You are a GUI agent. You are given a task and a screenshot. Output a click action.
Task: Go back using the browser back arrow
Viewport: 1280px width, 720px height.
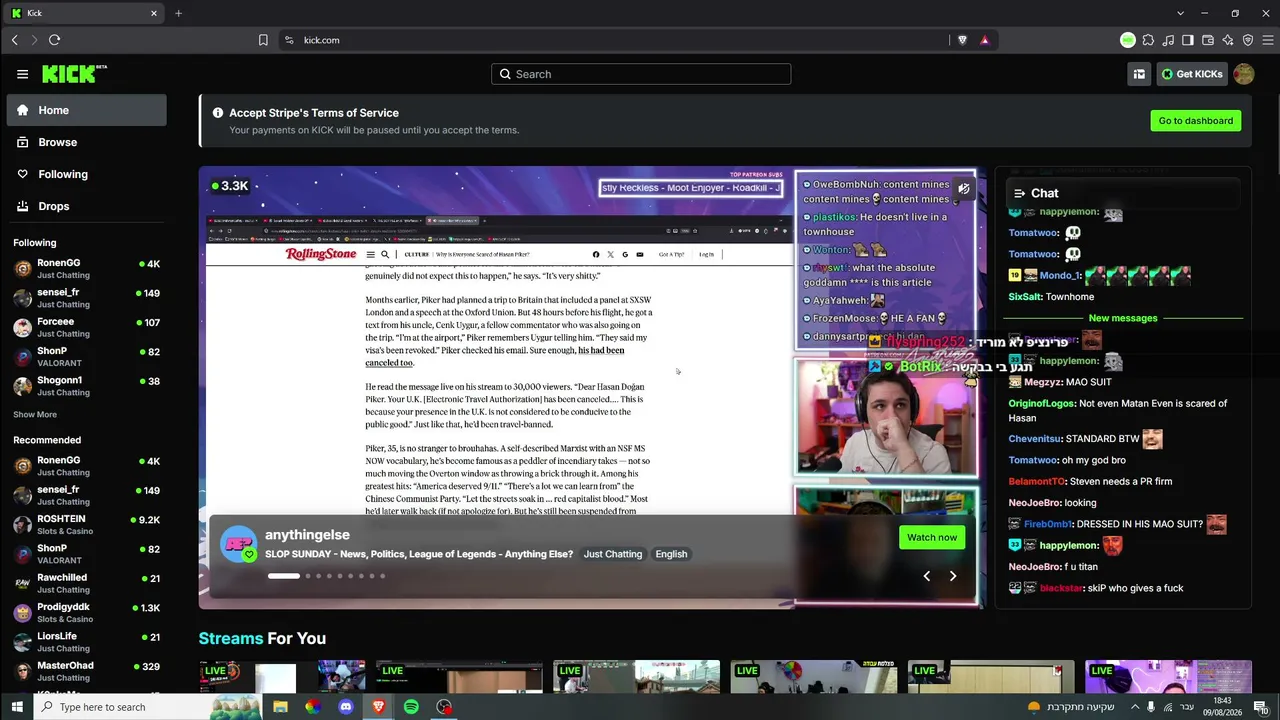point(14,40)
